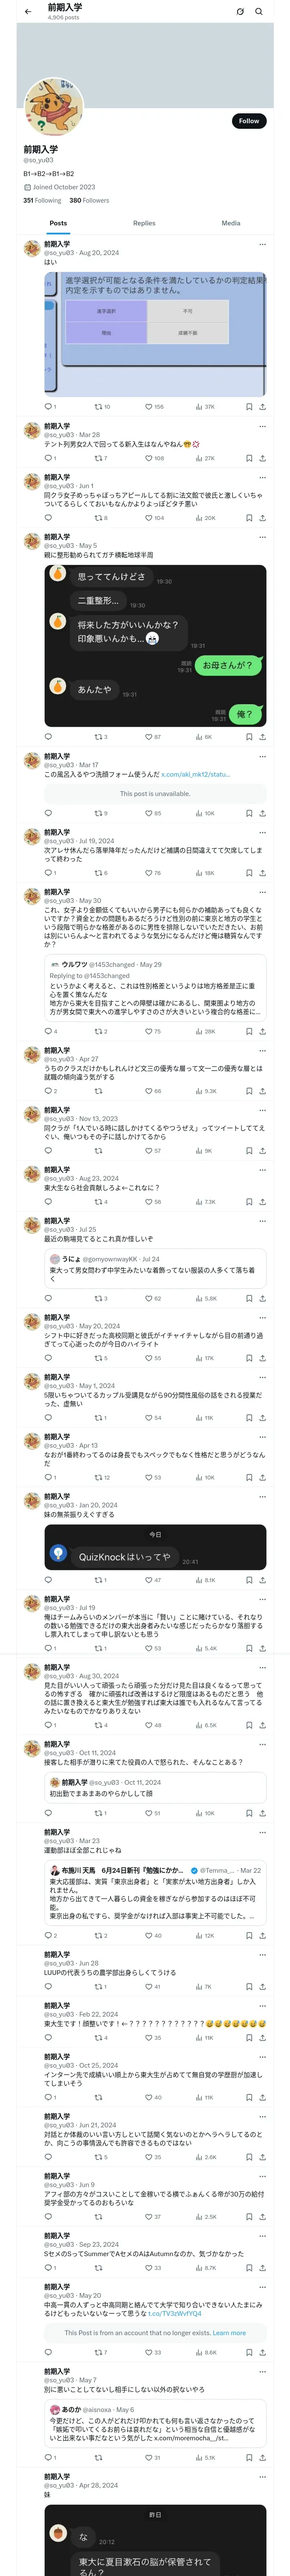The height and width of the screenshot is (2576, 290).
Task: Reply to the Aug 20, 2024 post
Action: (x=49, y=407)
